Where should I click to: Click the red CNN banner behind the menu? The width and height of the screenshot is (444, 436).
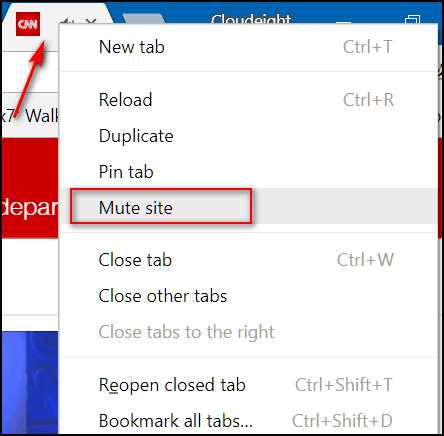(x=30, y=188)
